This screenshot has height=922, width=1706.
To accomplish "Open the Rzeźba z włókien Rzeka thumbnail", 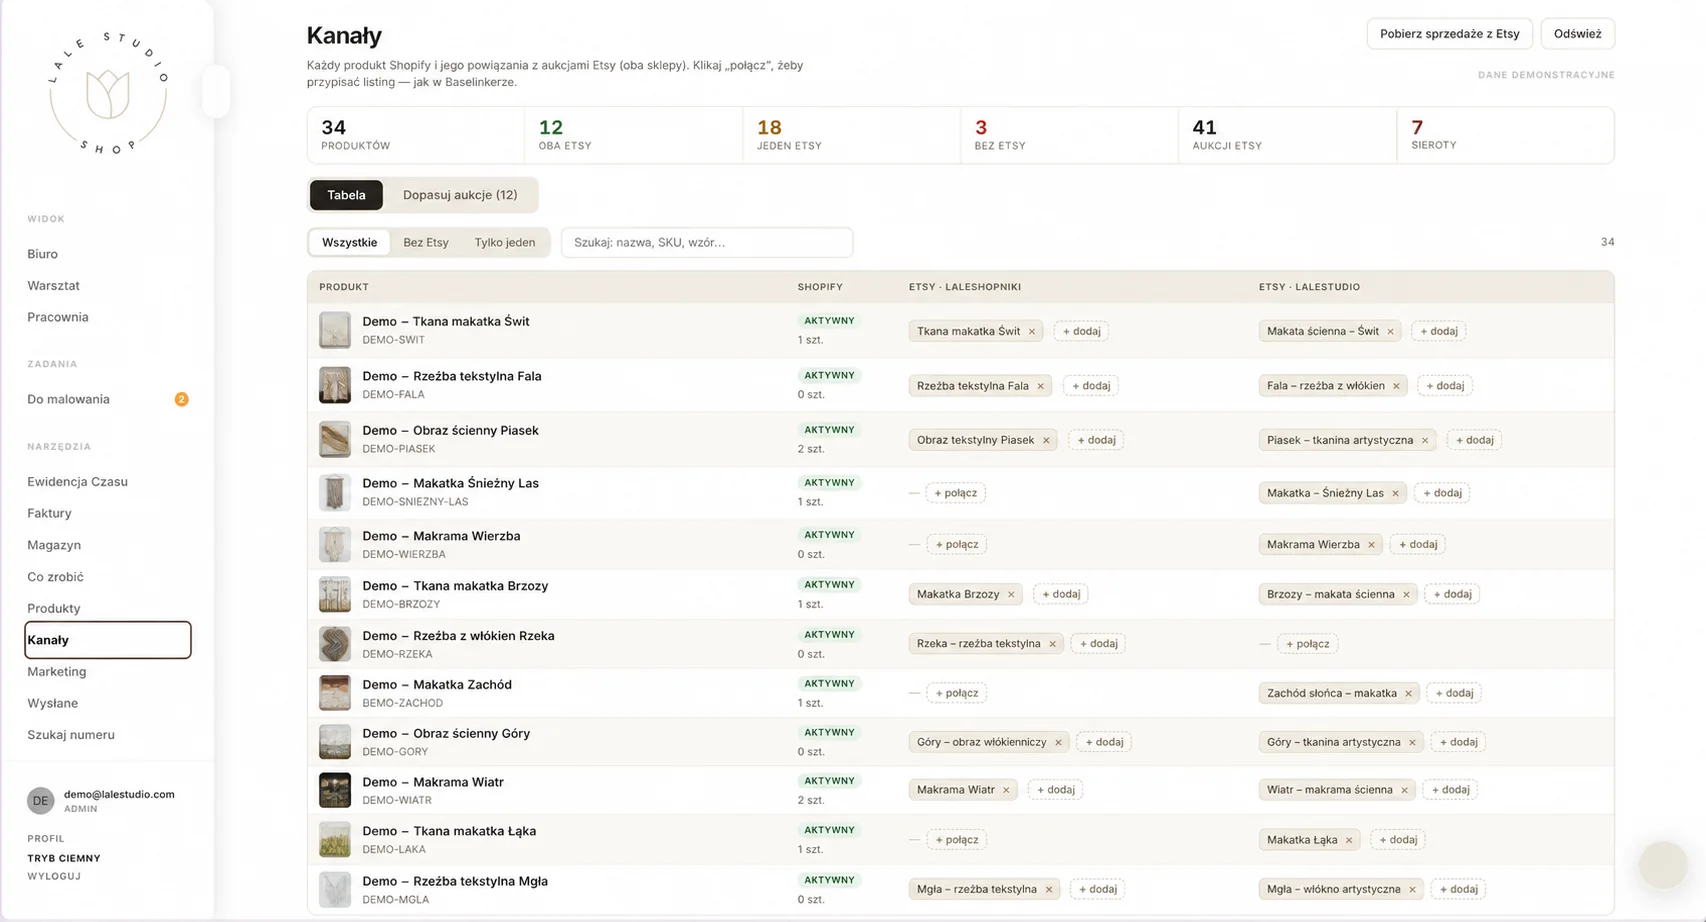I will point(335,644).
